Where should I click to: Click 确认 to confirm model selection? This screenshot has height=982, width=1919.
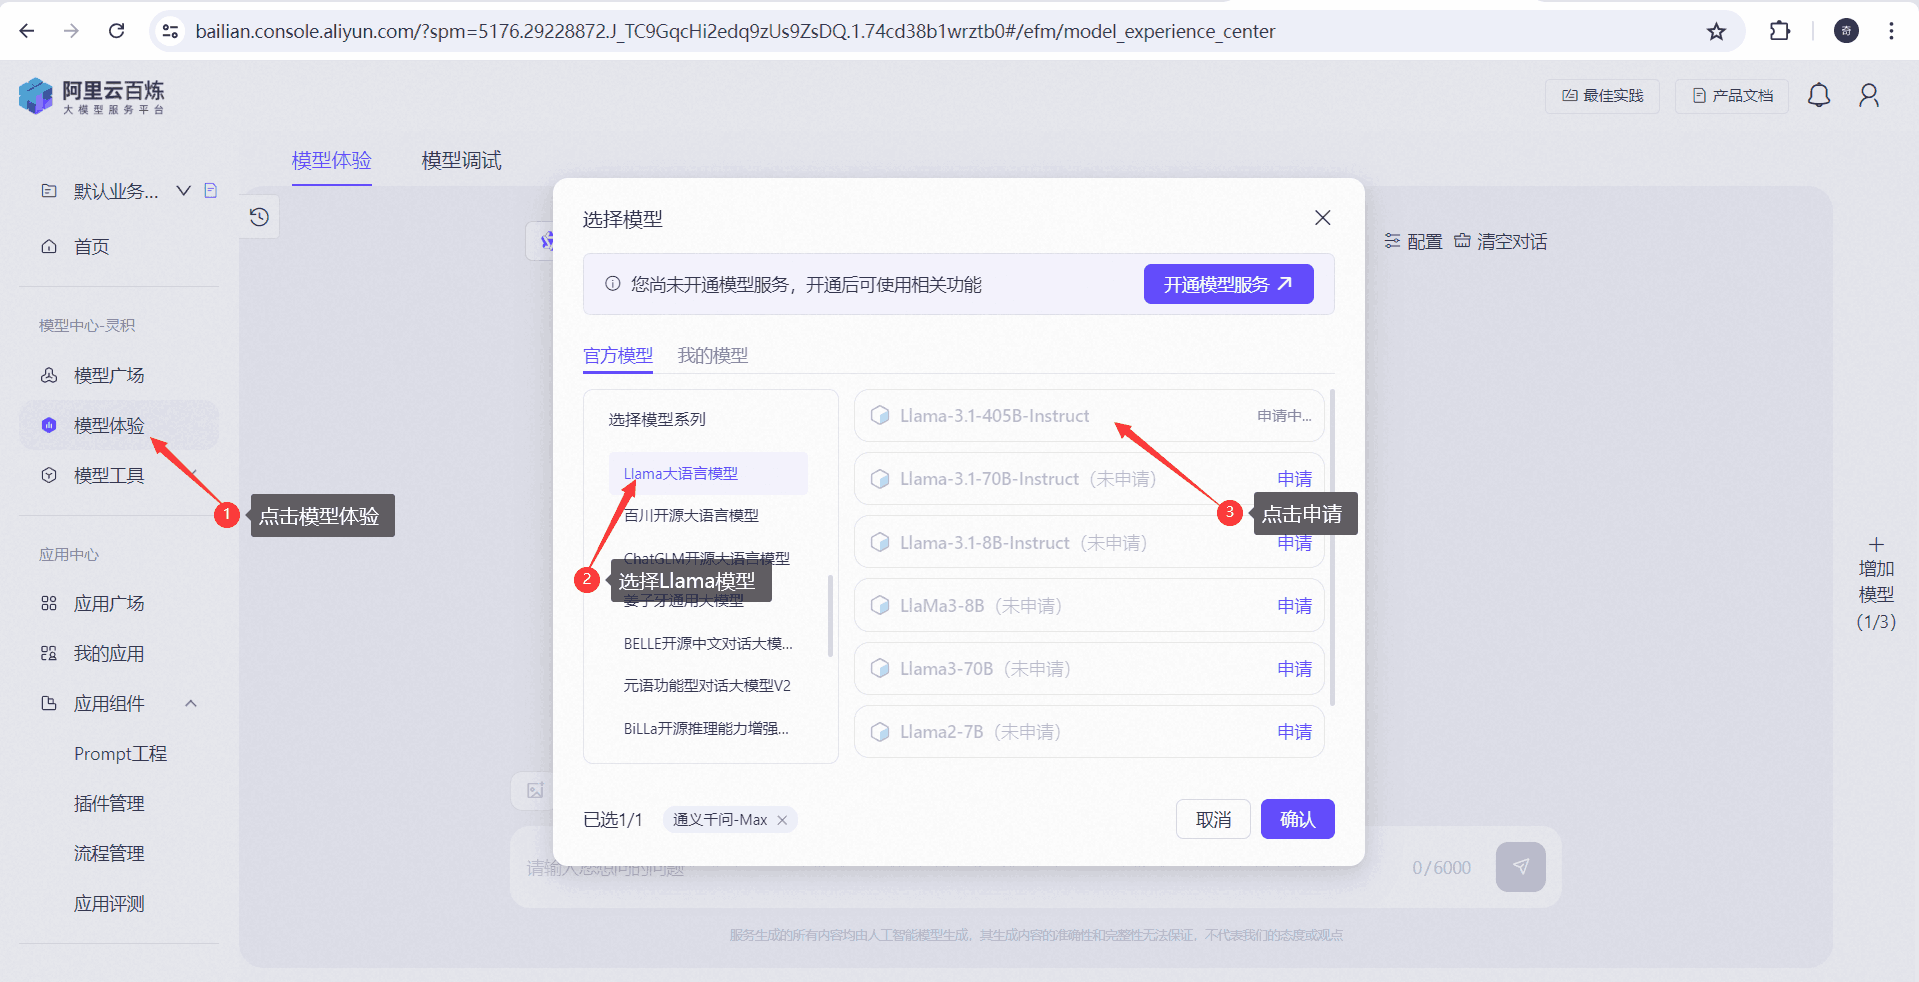click(x=1297, y=819)
